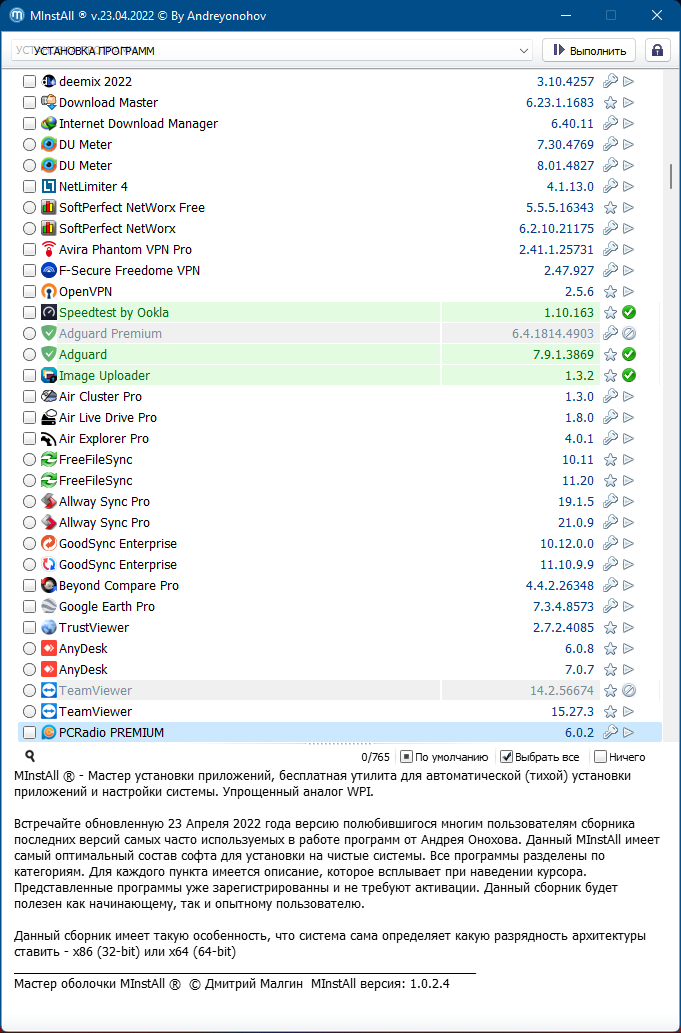Click the 'Выполнить' button
Image resolution: width=681 pixels, height=1033 pixels.
coord(589,50)
